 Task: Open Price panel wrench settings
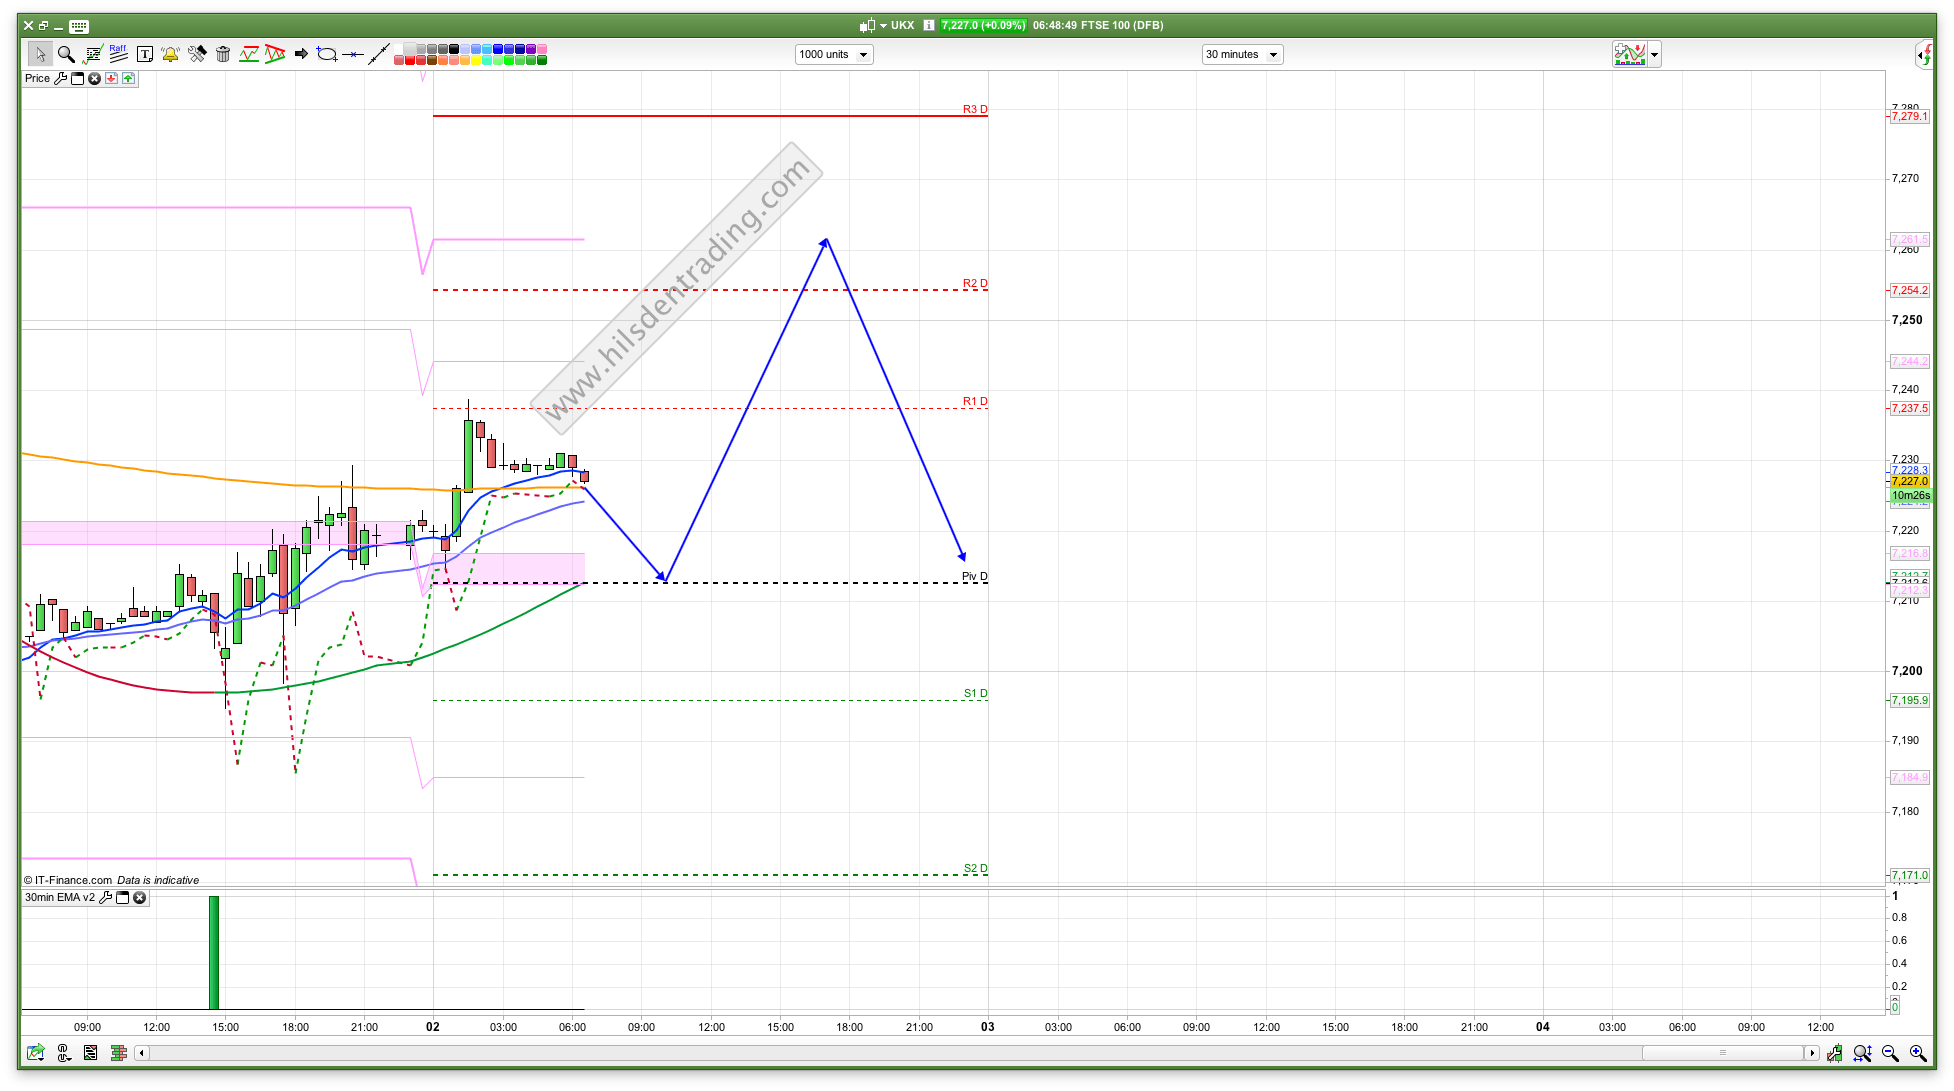pos(60,78)
